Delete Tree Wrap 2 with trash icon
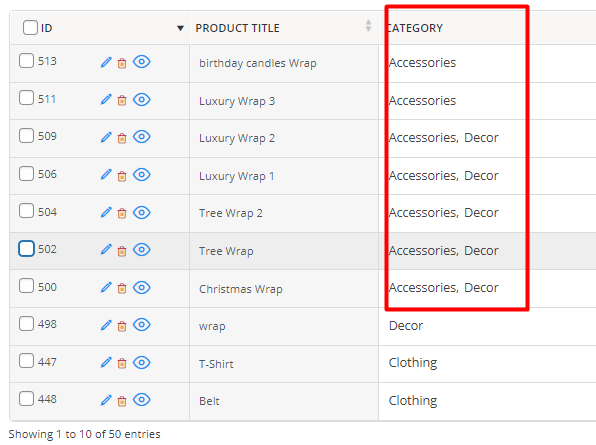Viewport: 596px width, 445px height. click(122, 213)
